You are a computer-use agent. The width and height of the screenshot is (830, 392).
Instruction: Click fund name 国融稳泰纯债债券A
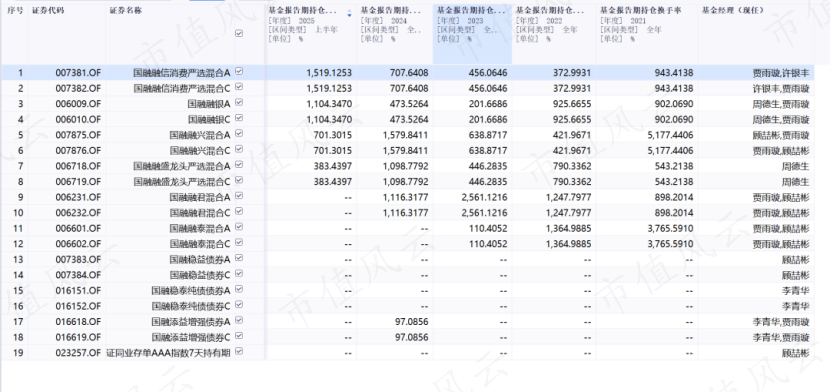191,290
